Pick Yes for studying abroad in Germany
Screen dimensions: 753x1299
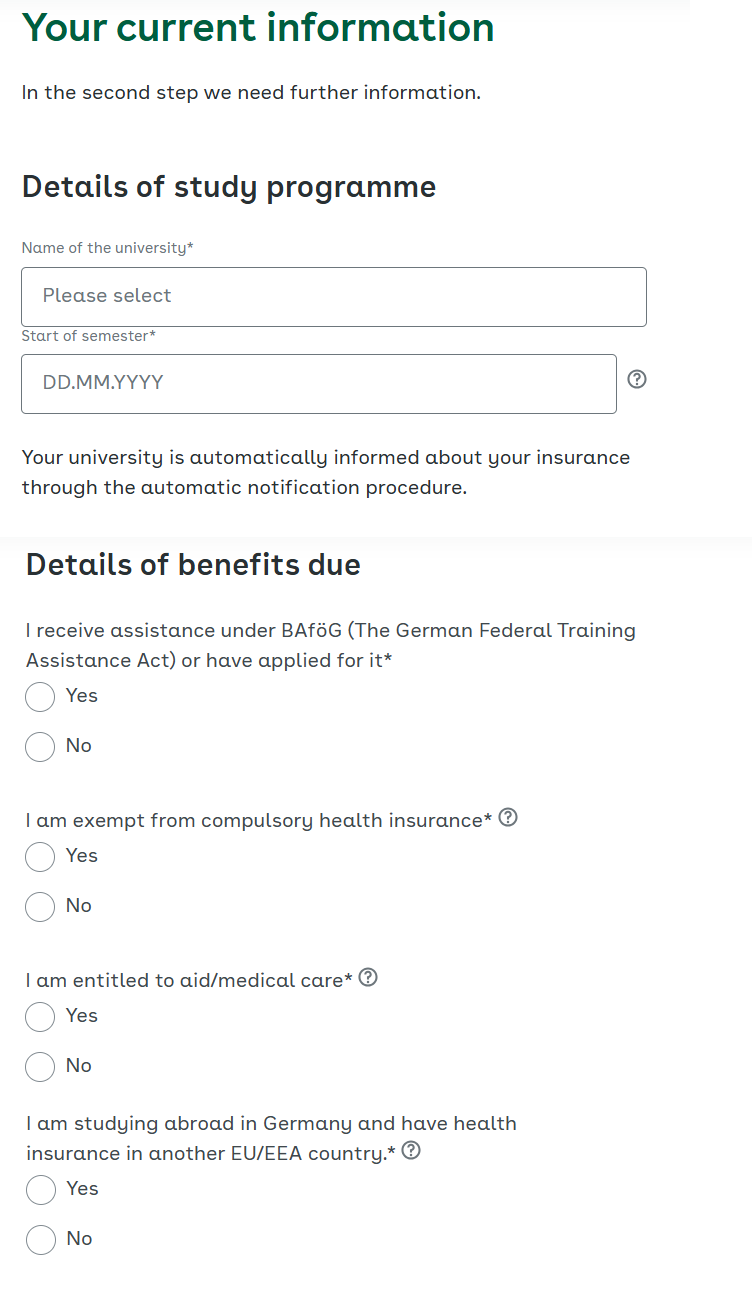point(41,1190)
